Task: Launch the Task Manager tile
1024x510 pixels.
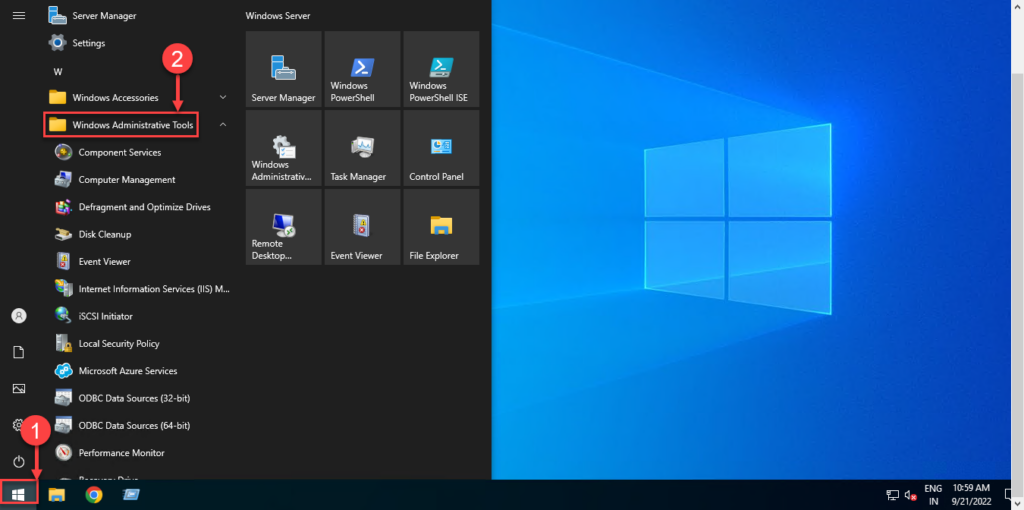Action: click(x=362, y=148)
